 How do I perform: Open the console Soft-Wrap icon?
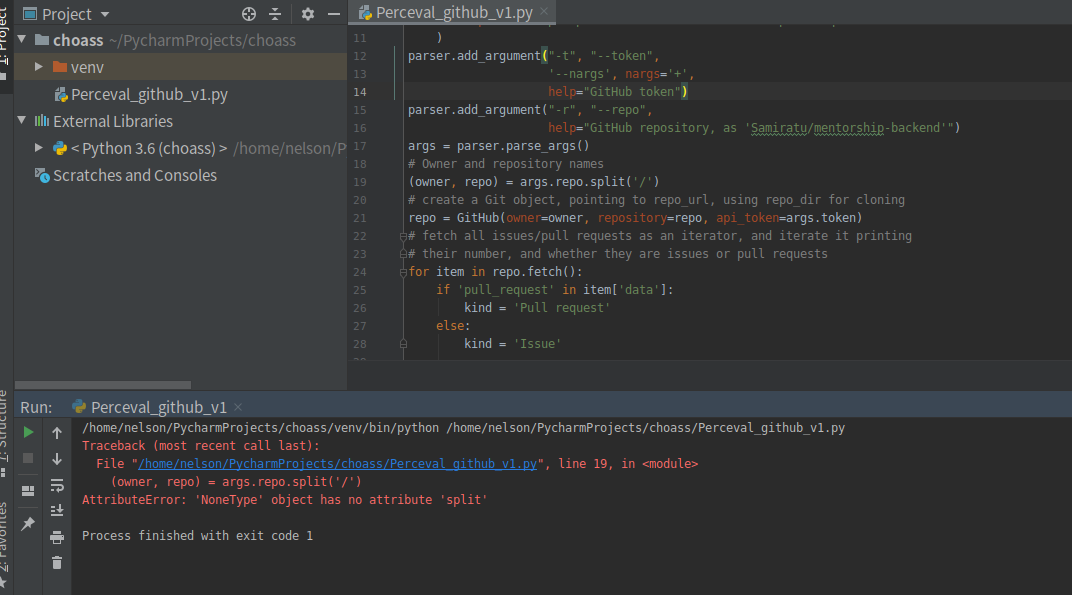click(x=57, y=485)
